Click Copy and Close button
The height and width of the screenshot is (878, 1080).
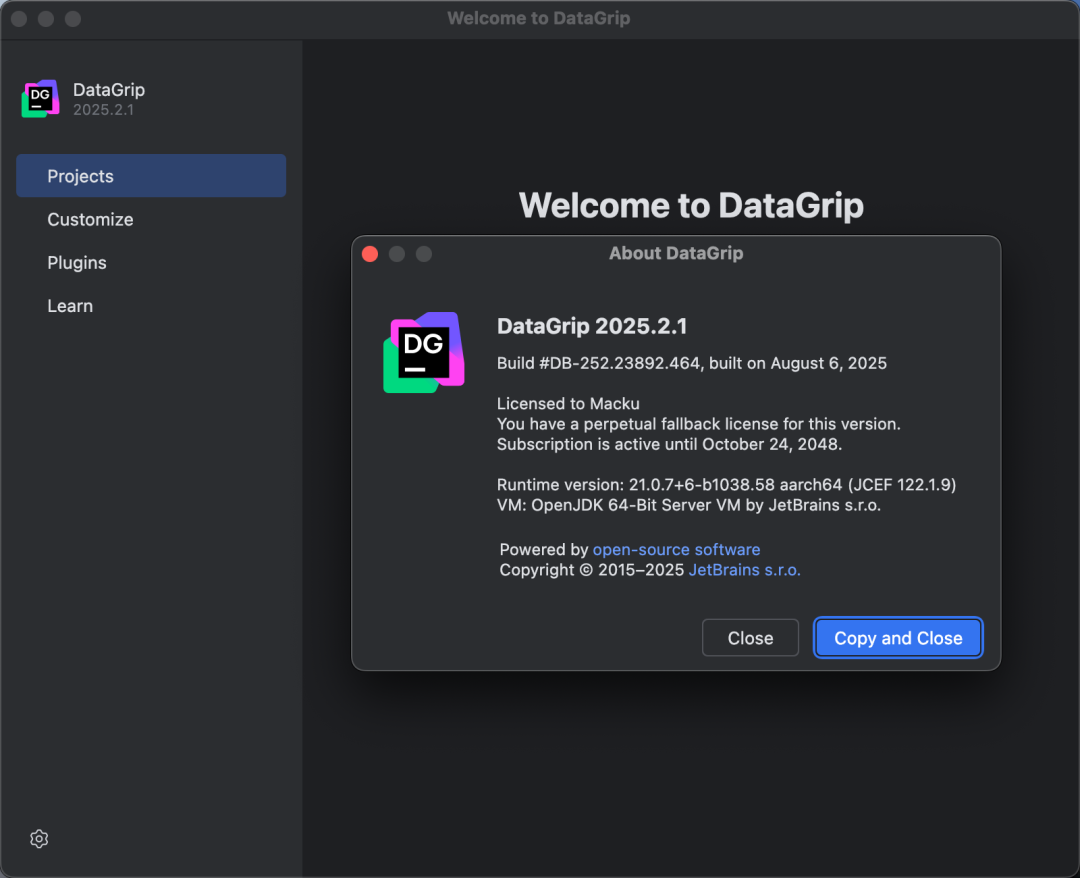coord(898,638)
